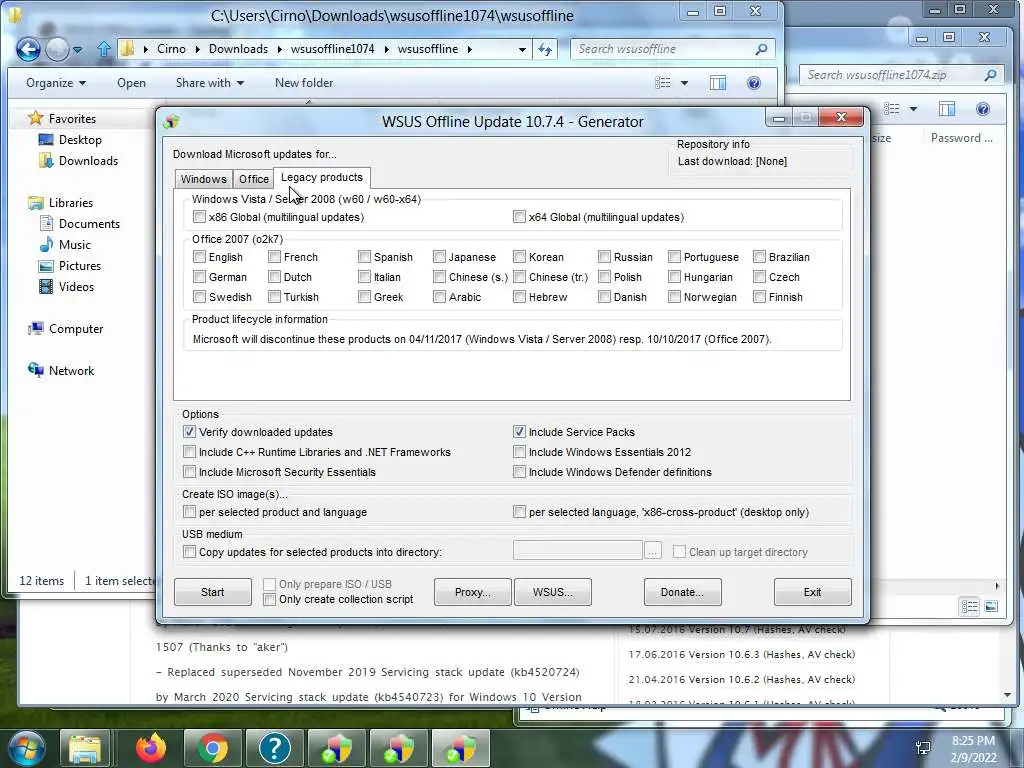Expand the view options arrow in Explorer toolbar
Screen dimensions: 1024x768
click(684, 83)
